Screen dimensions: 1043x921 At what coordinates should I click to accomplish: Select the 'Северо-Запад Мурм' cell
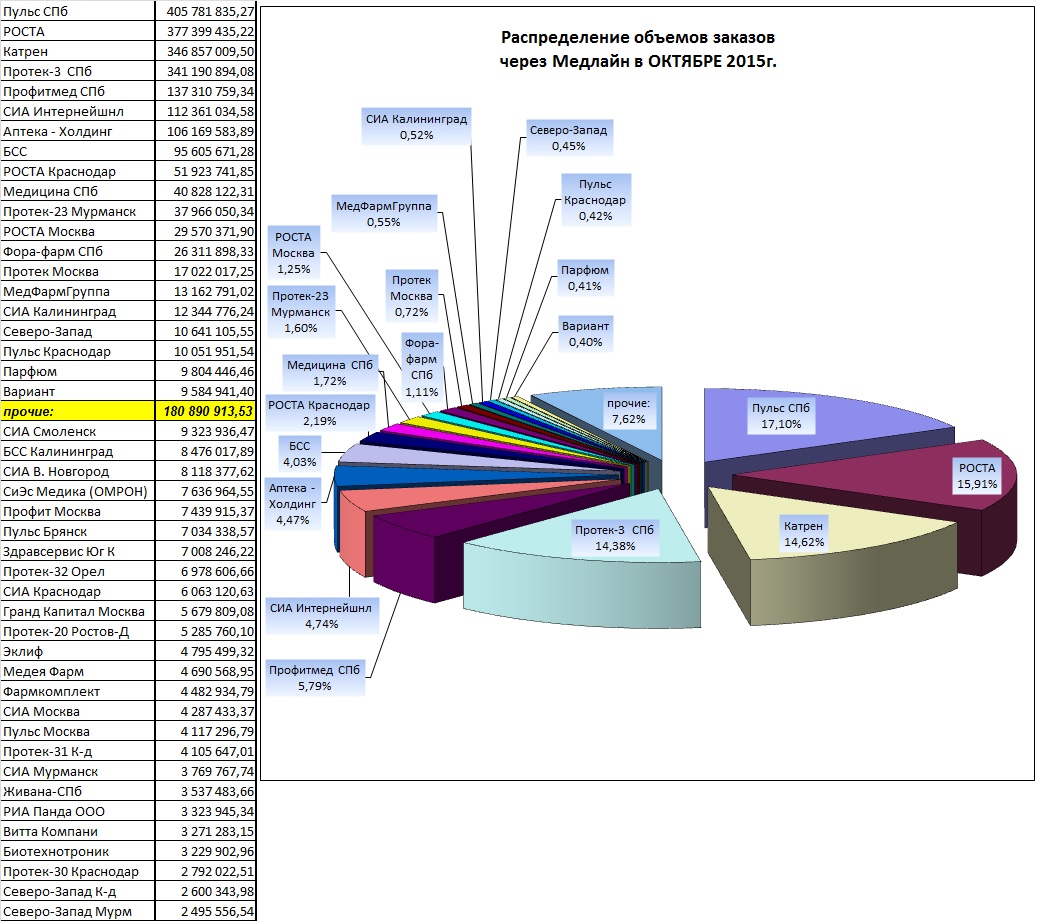click(x=78, y=911)
